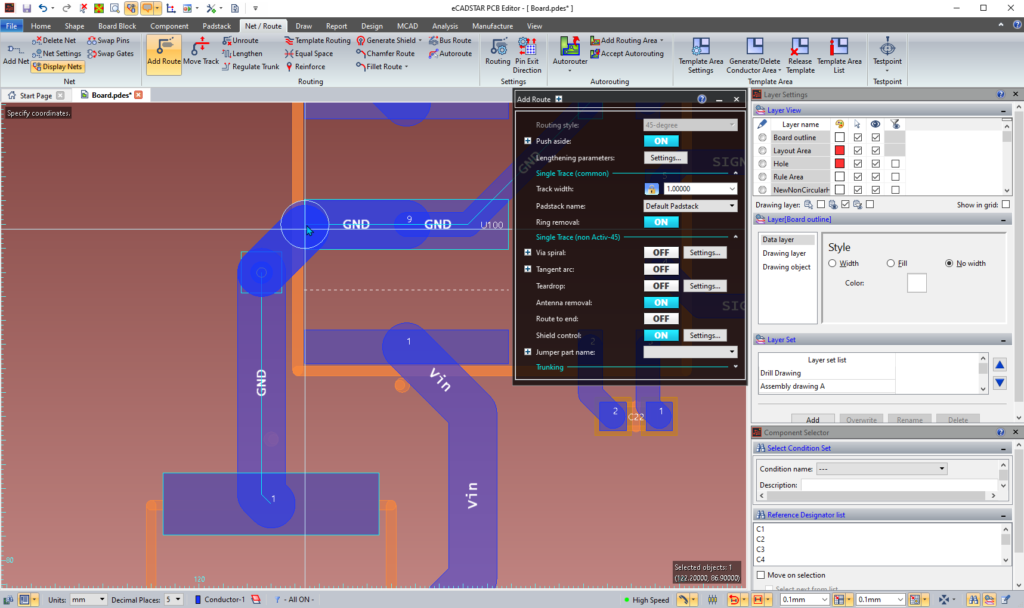The image size is (1024, 608).
Task: Open the Analysis ribbon tab
Action: (x=445, y=26)
